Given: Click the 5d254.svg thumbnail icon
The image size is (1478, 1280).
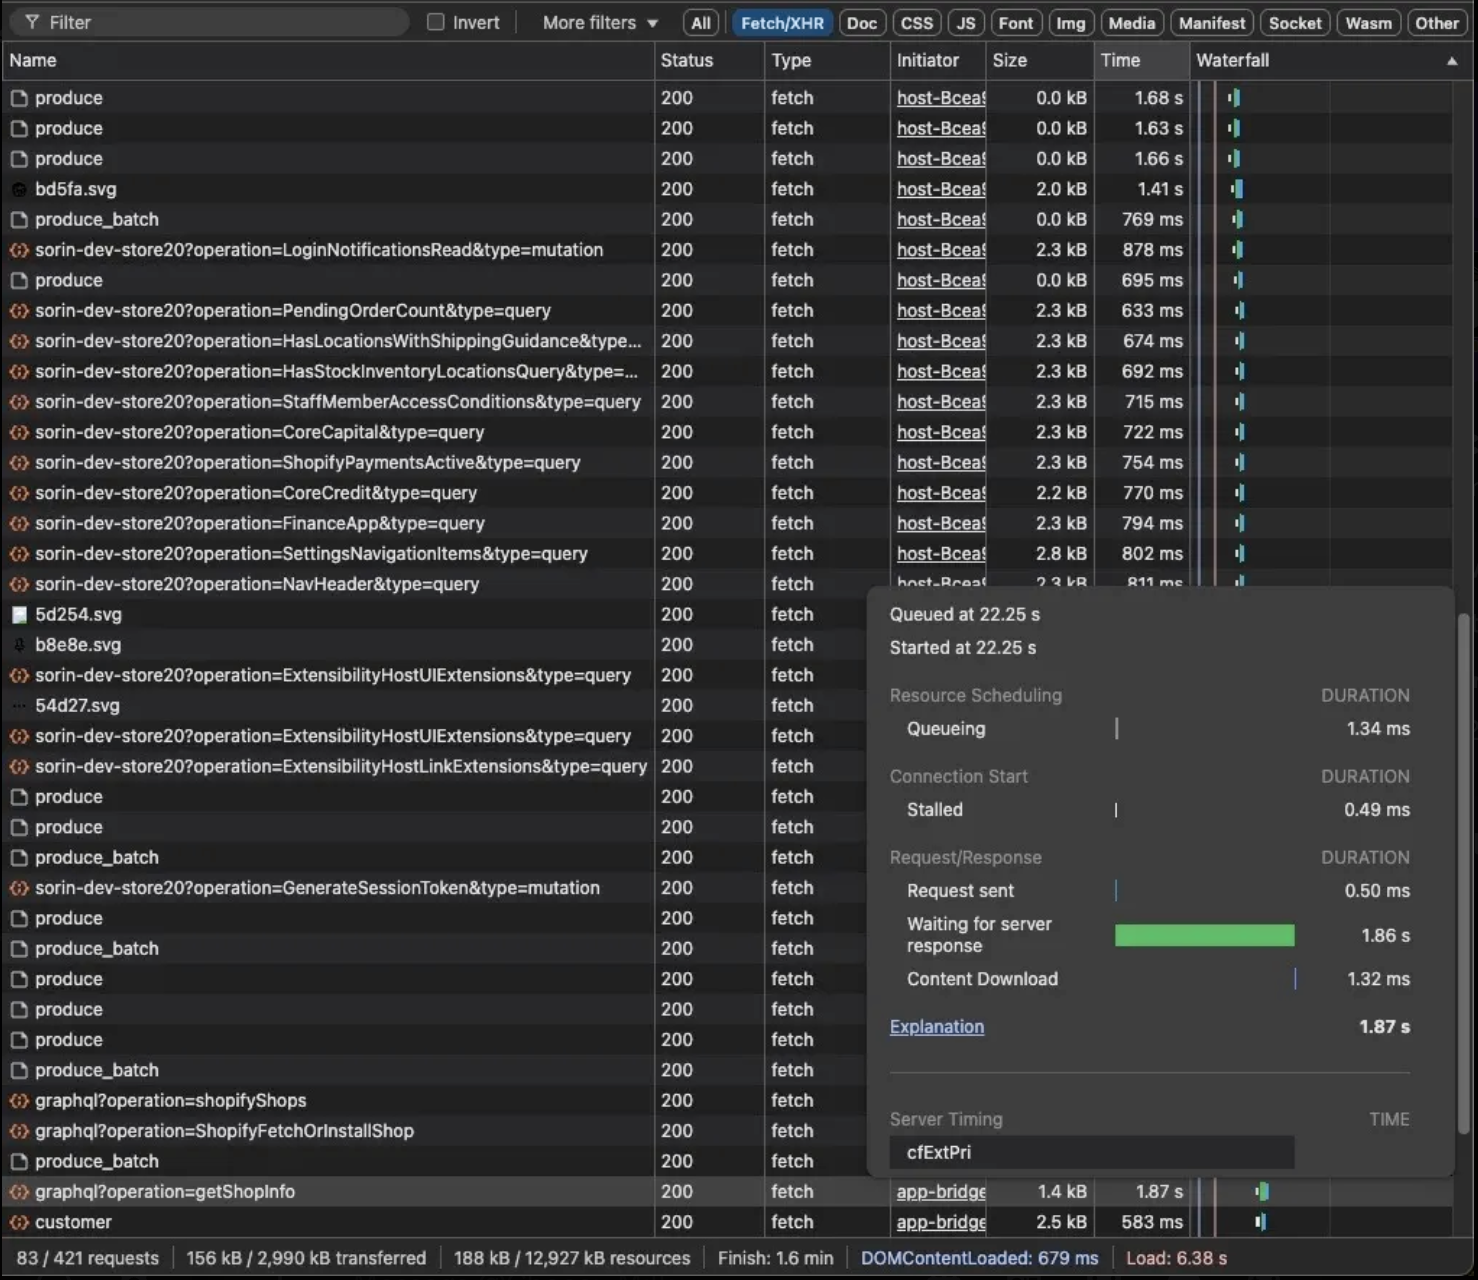Looking at the screenshot, I should click(x=19, y=615).
